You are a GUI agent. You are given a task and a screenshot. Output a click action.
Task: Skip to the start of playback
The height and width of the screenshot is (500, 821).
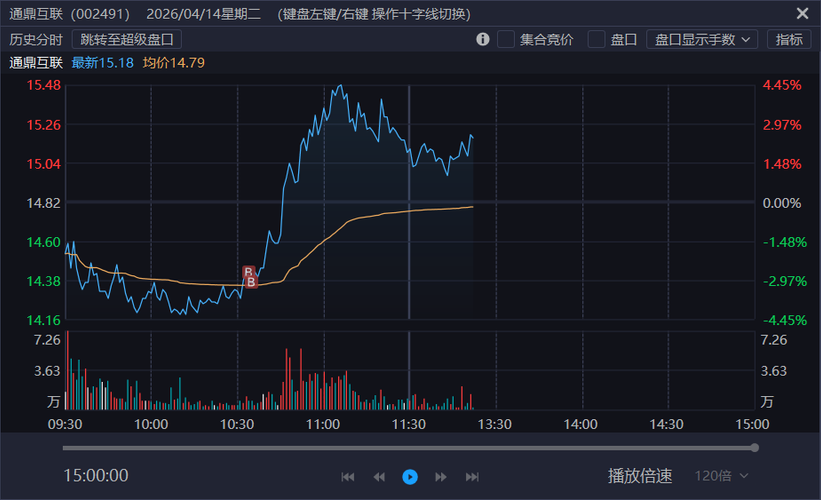[348, 477]
